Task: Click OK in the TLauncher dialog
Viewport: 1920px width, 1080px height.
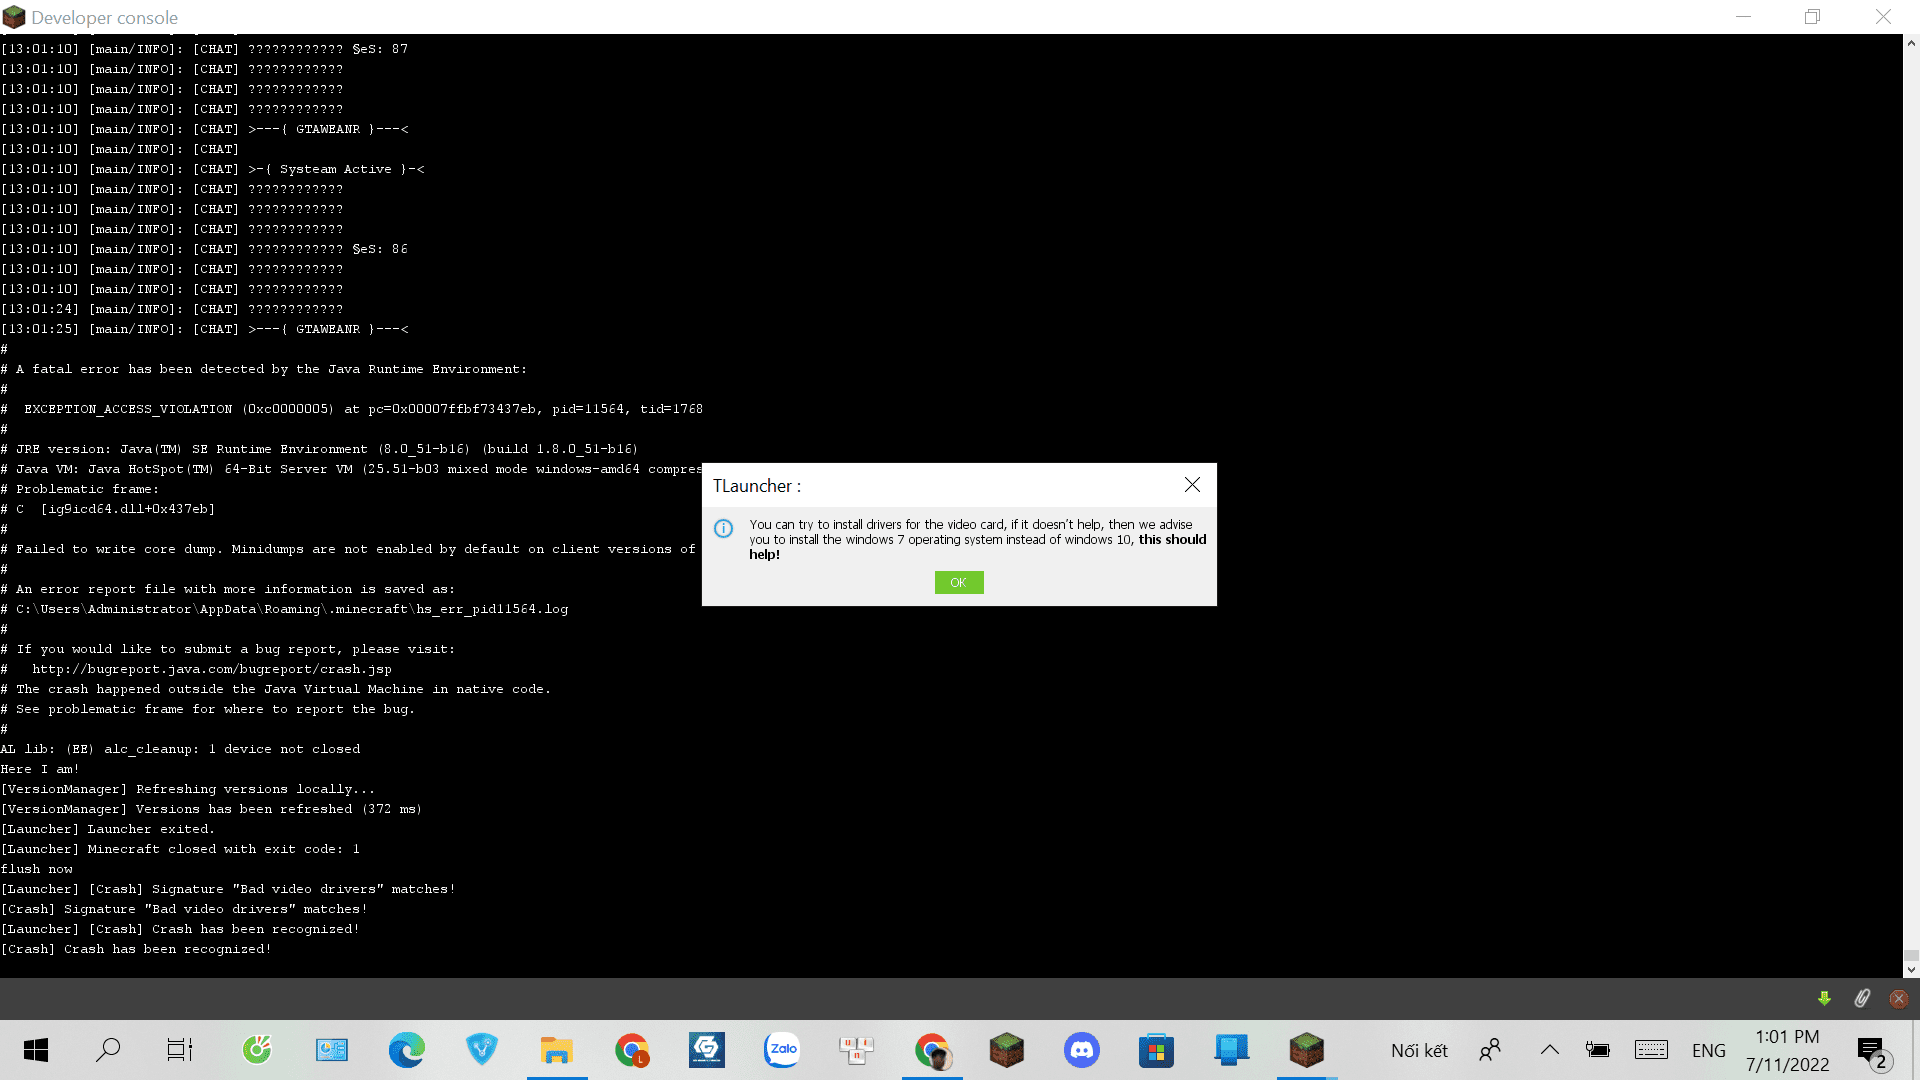Action: tap(958, 582)
